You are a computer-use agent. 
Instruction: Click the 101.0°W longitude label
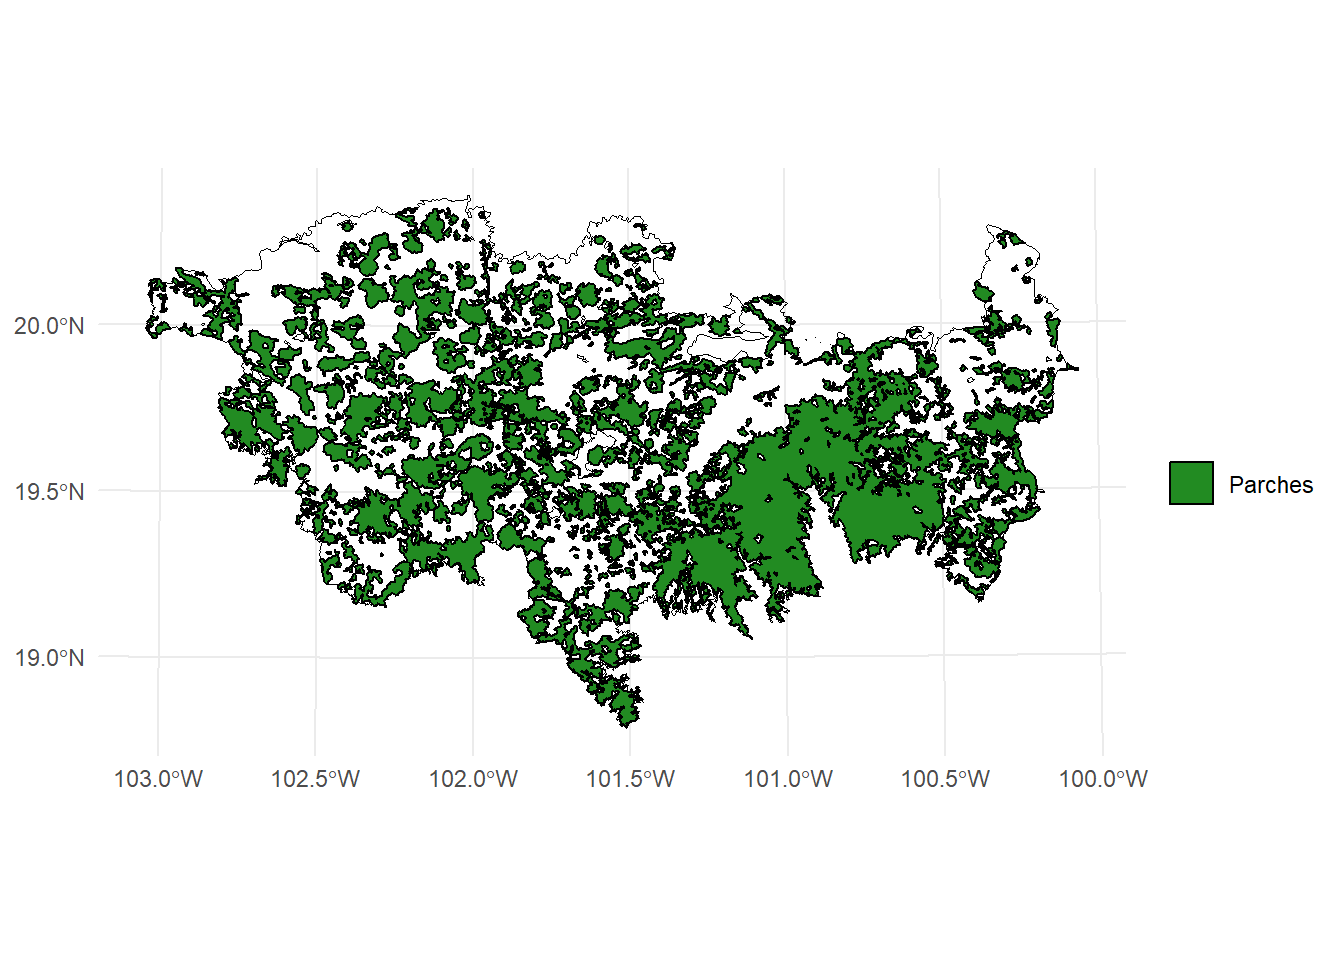[788, 779]
